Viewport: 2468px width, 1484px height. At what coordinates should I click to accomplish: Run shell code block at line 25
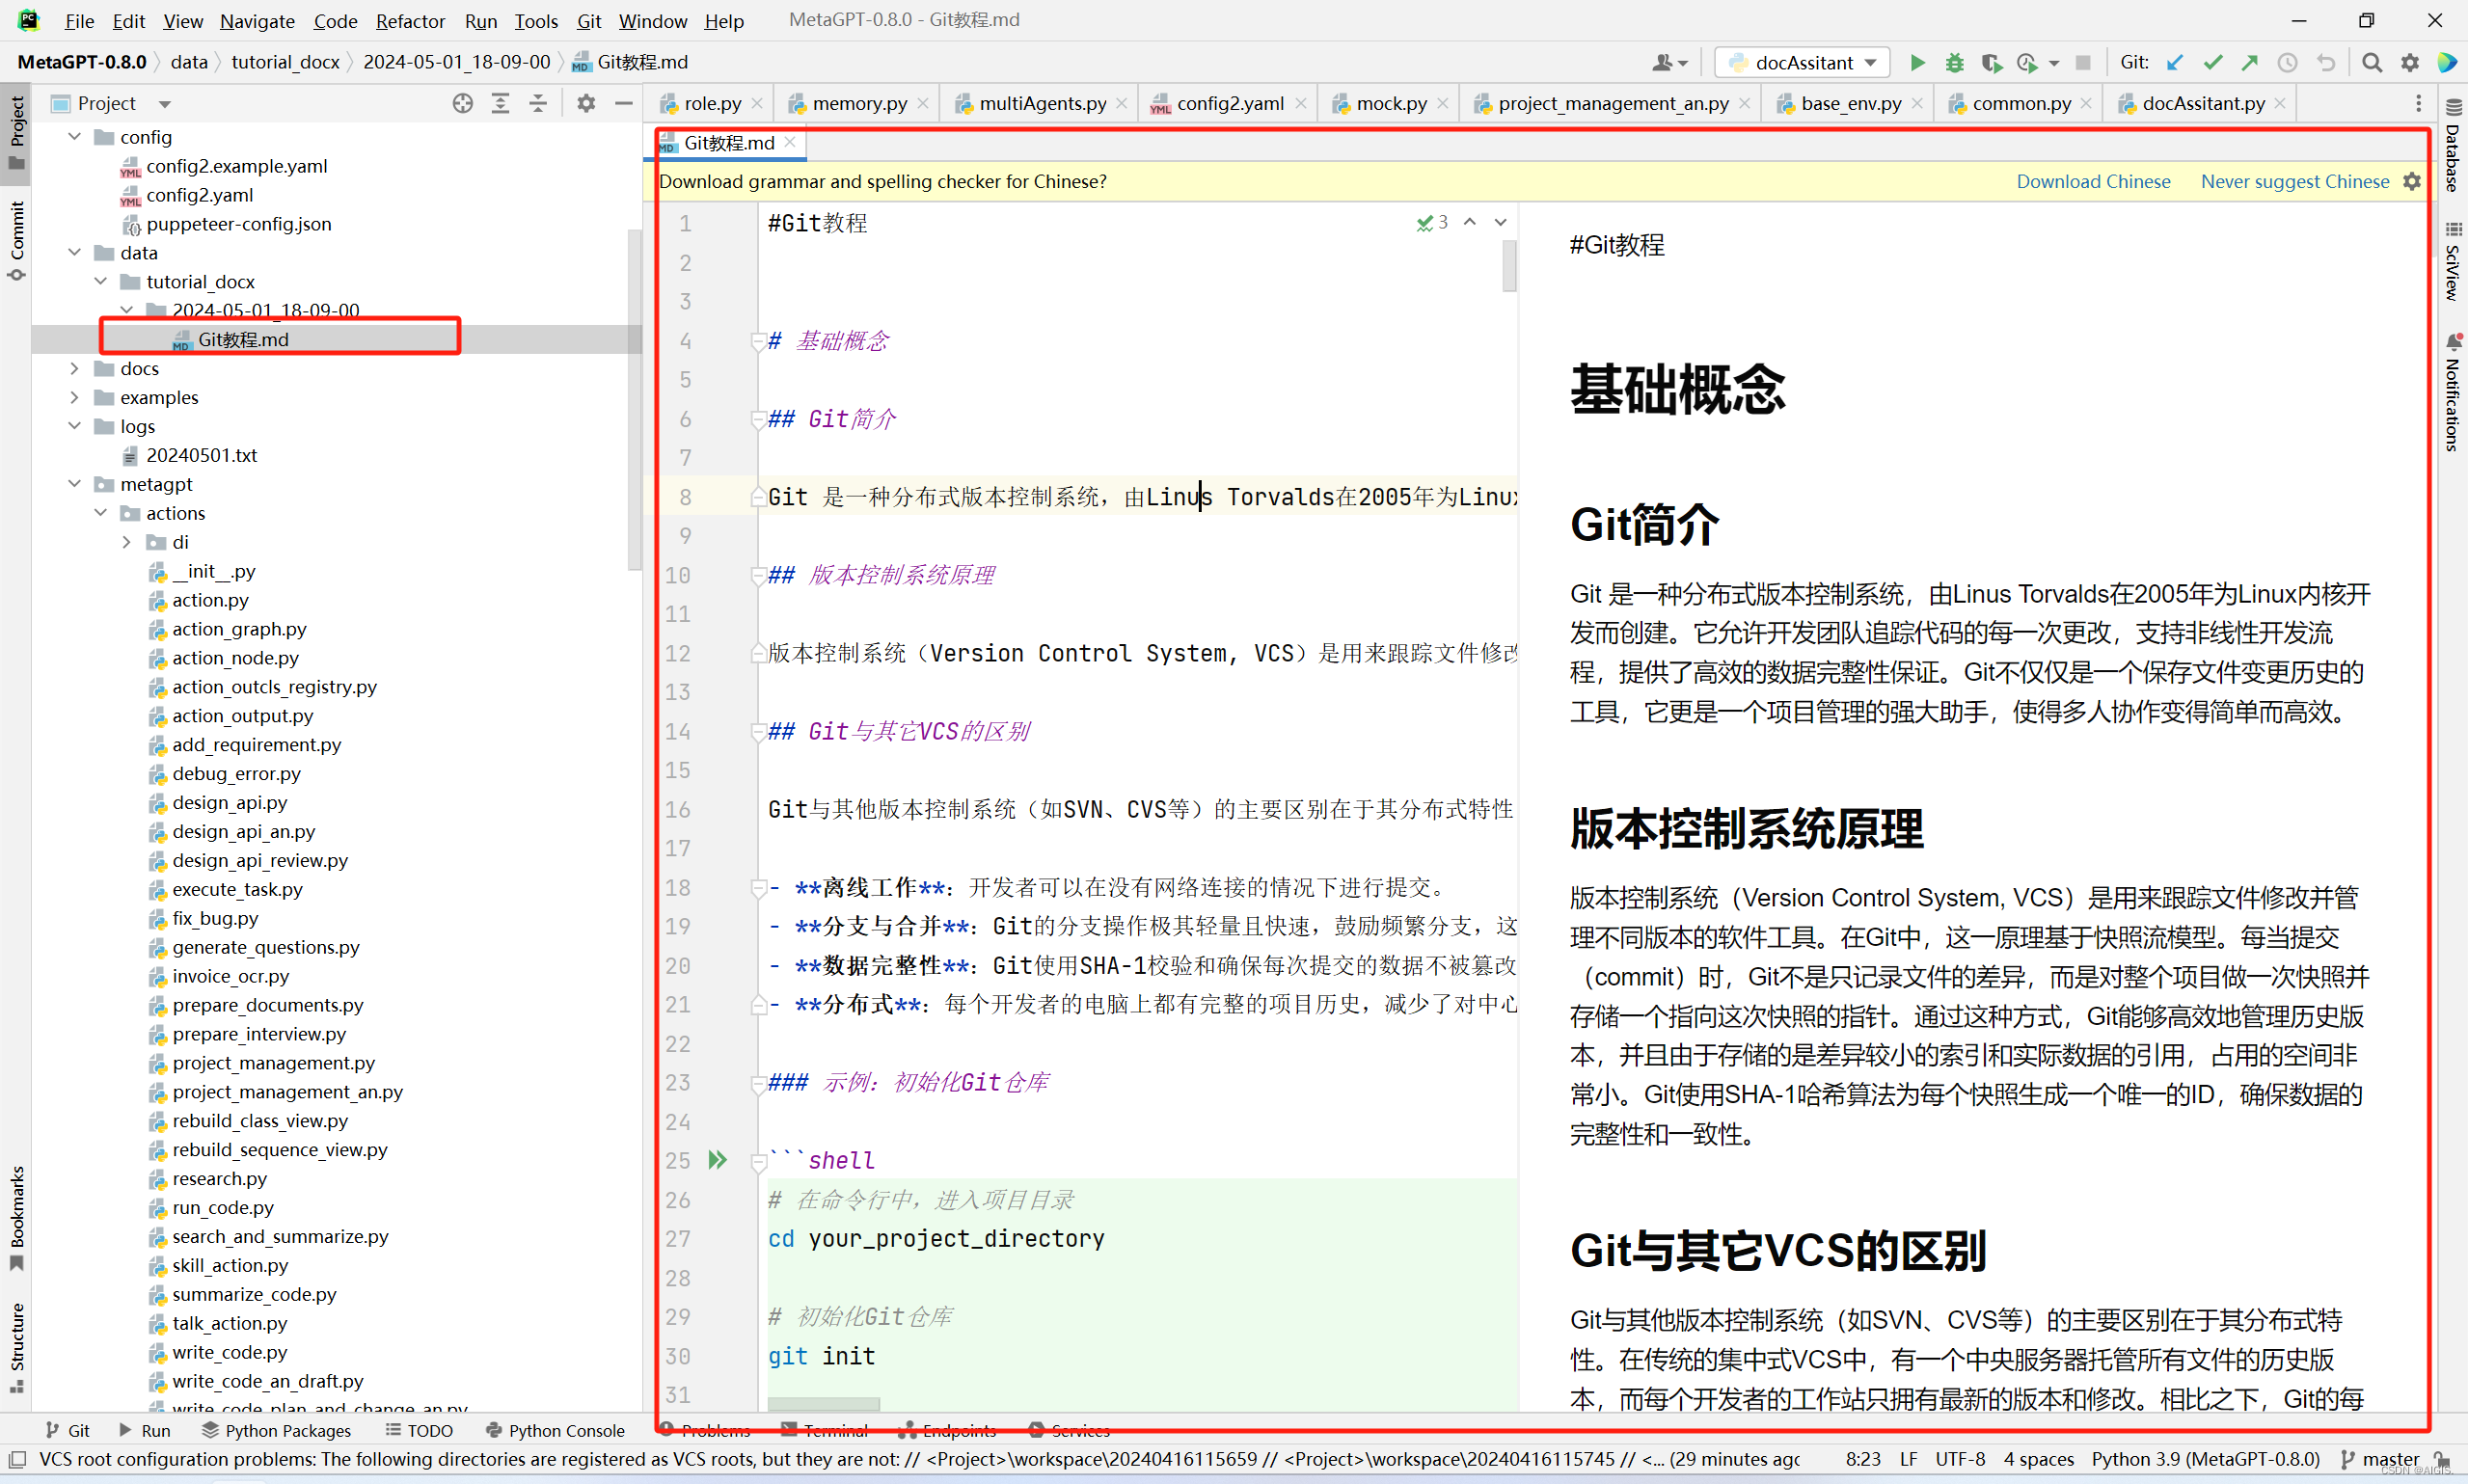718,1160
